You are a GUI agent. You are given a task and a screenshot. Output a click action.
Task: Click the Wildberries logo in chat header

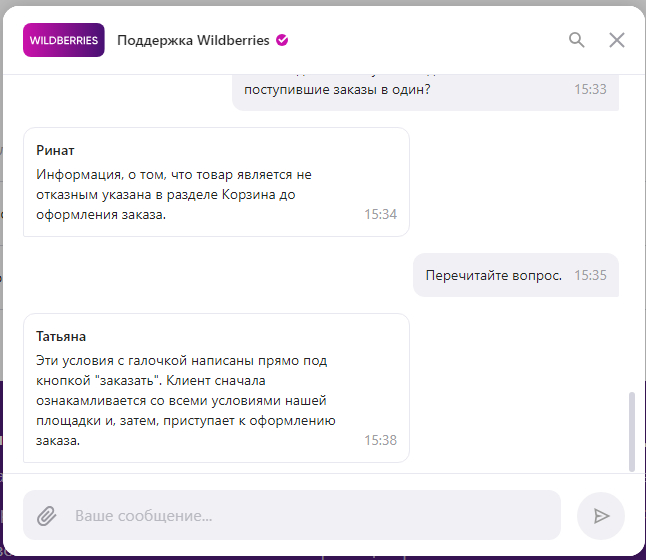(64, 40)
